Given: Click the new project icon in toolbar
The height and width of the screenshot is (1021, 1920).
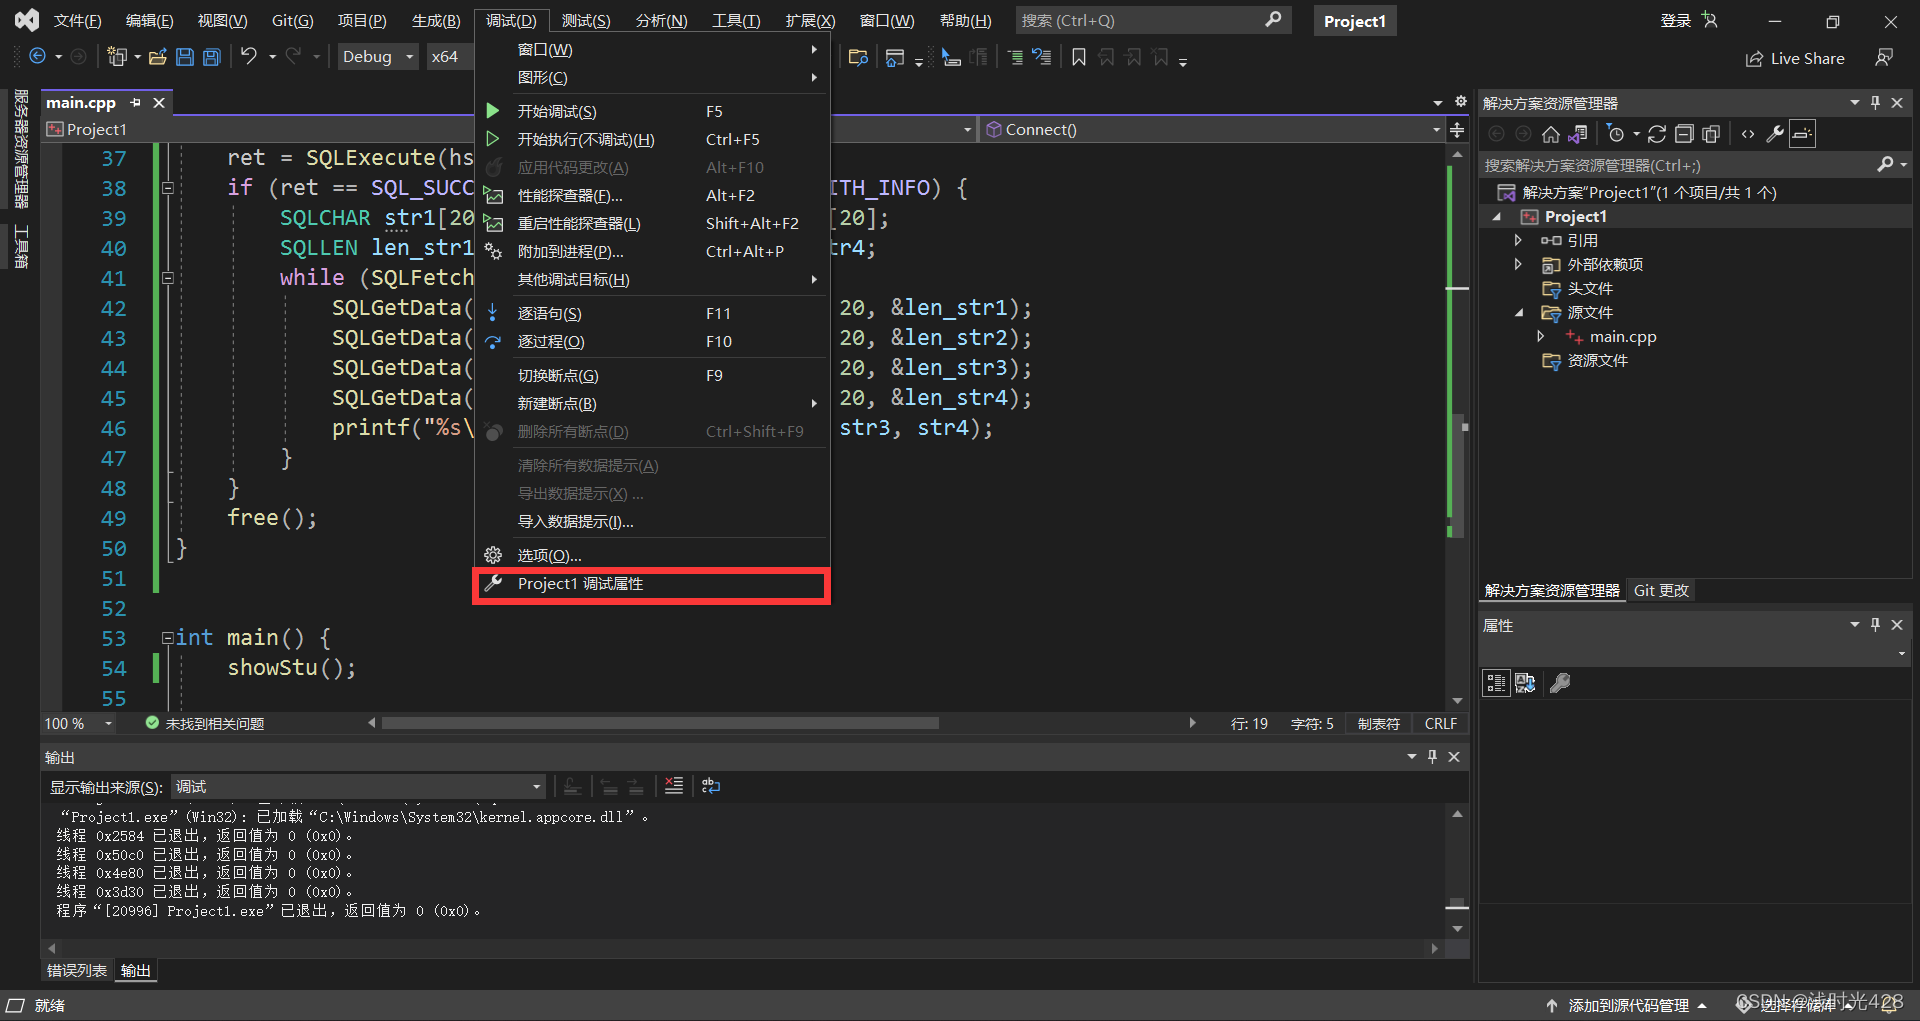Looking at the screenshot, I should pyautogui.click(x=117, y=57).
